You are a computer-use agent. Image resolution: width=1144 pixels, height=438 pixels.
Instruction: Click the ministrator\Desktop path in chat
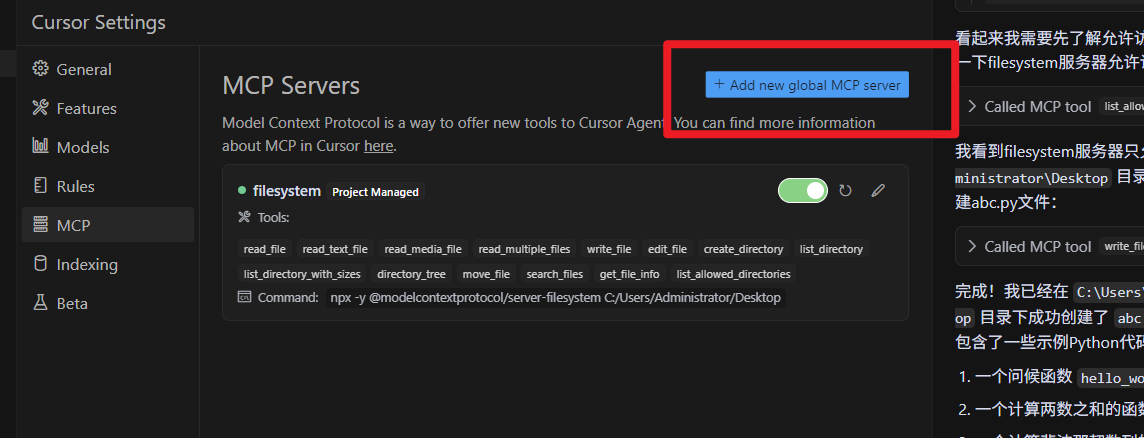point(1033,178)
